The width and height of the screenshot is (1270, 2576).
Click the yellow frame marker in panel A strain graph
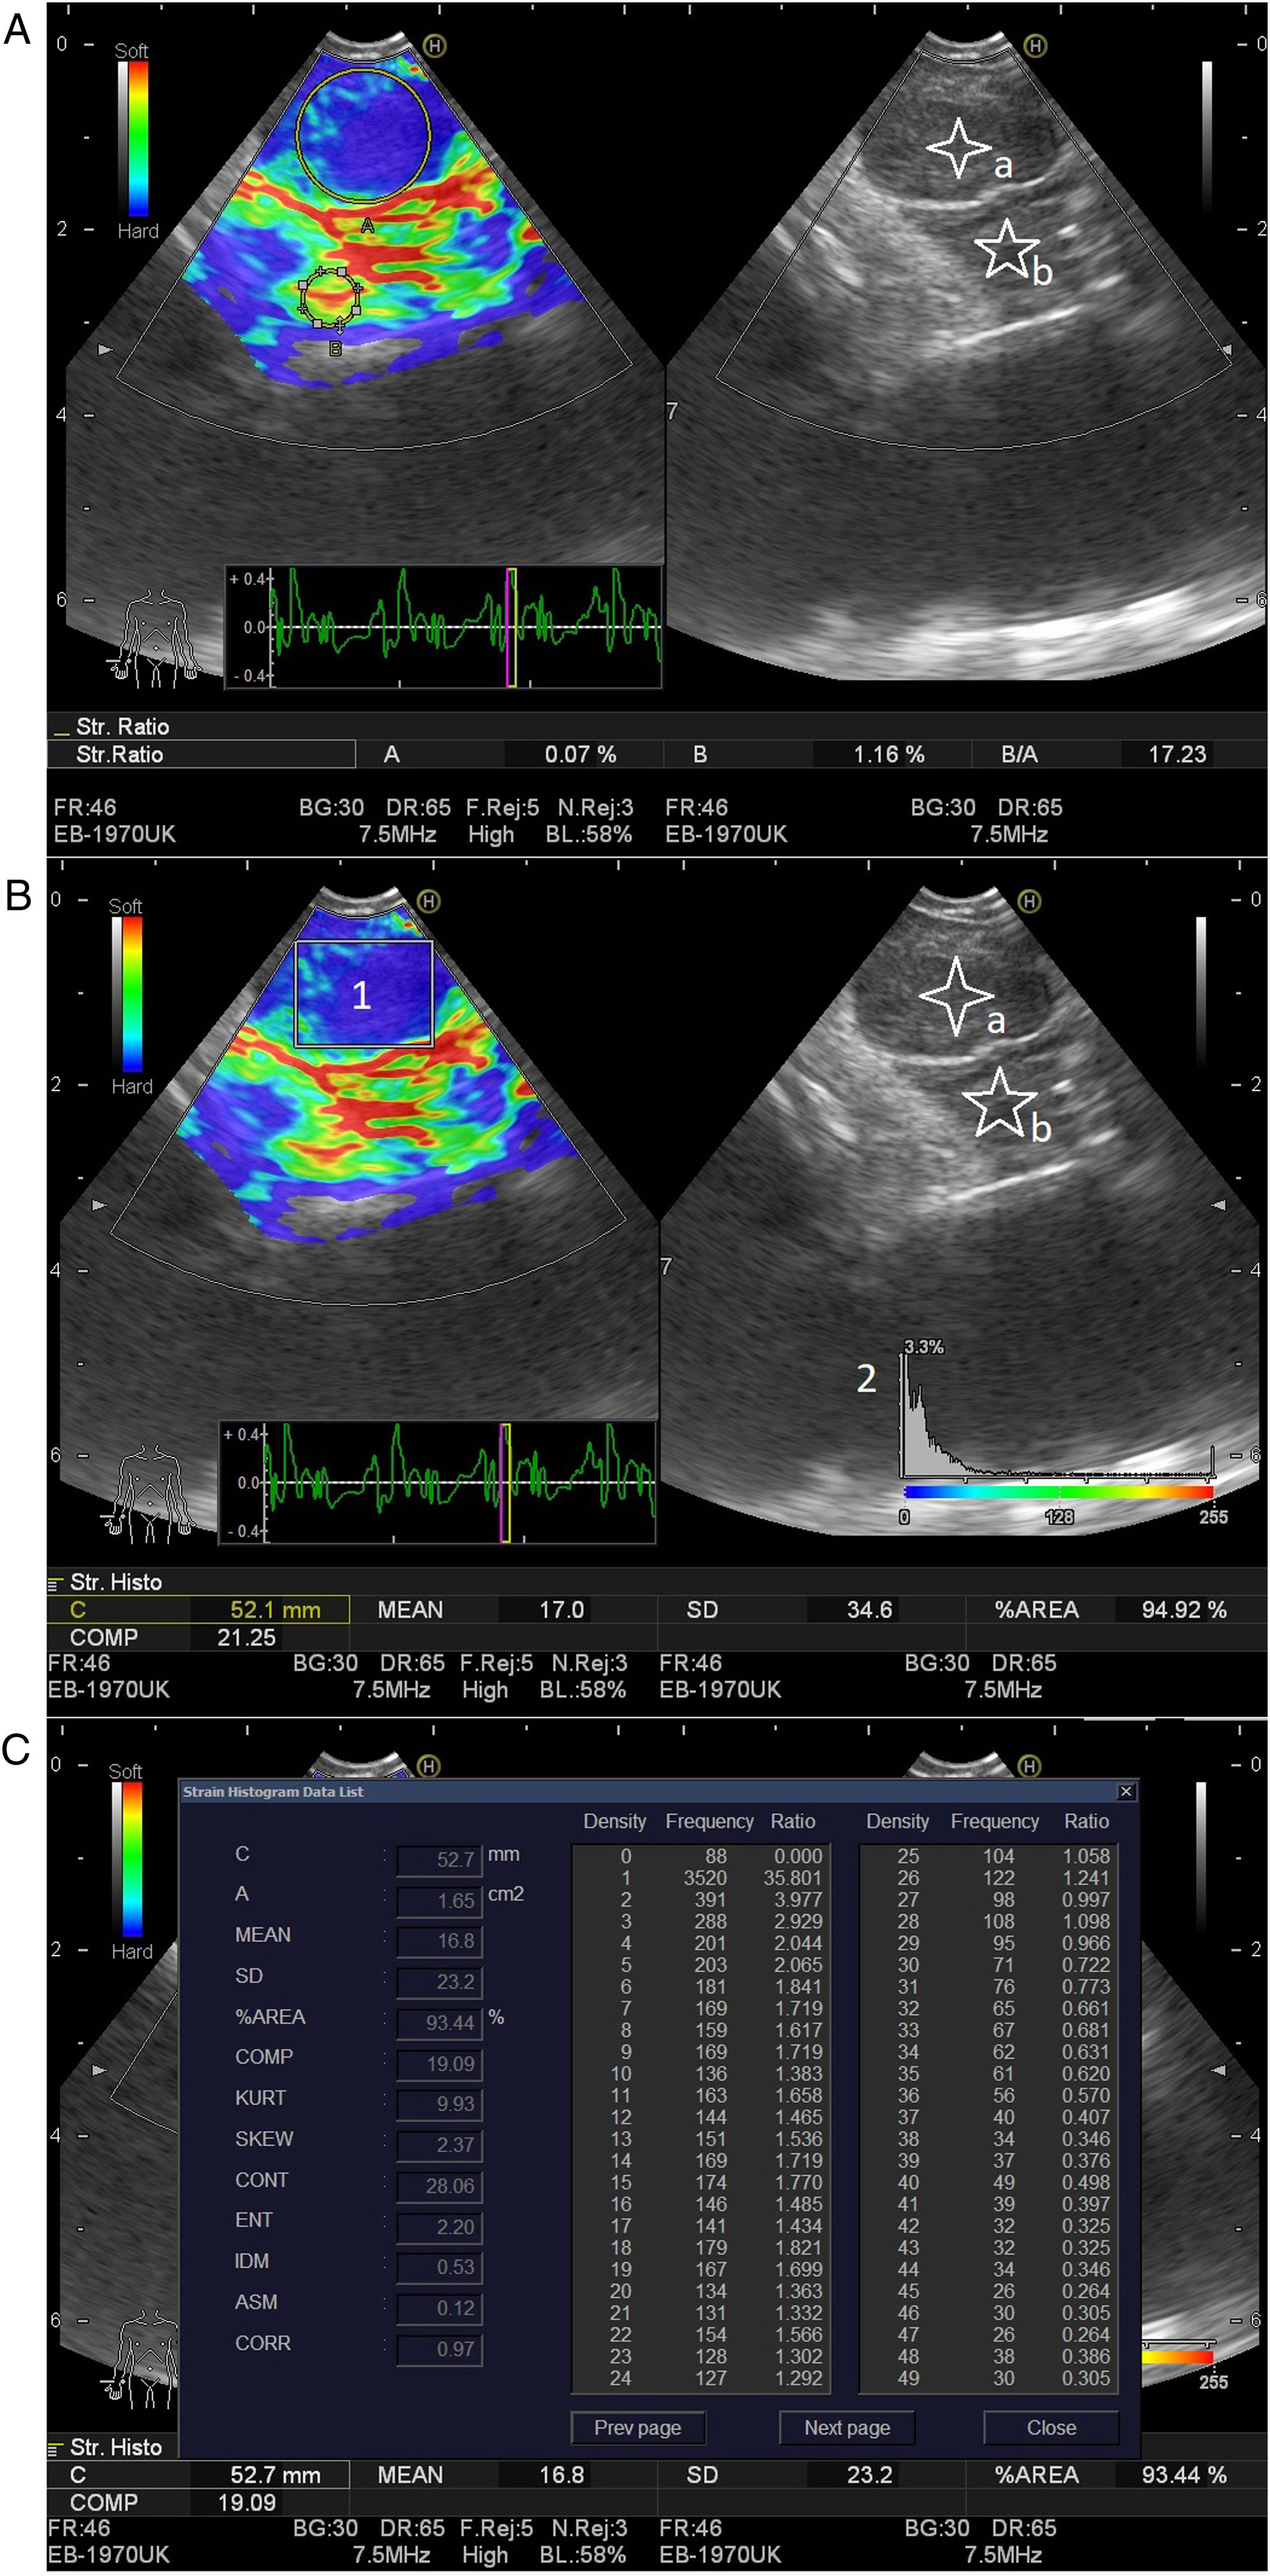(511, 627)
